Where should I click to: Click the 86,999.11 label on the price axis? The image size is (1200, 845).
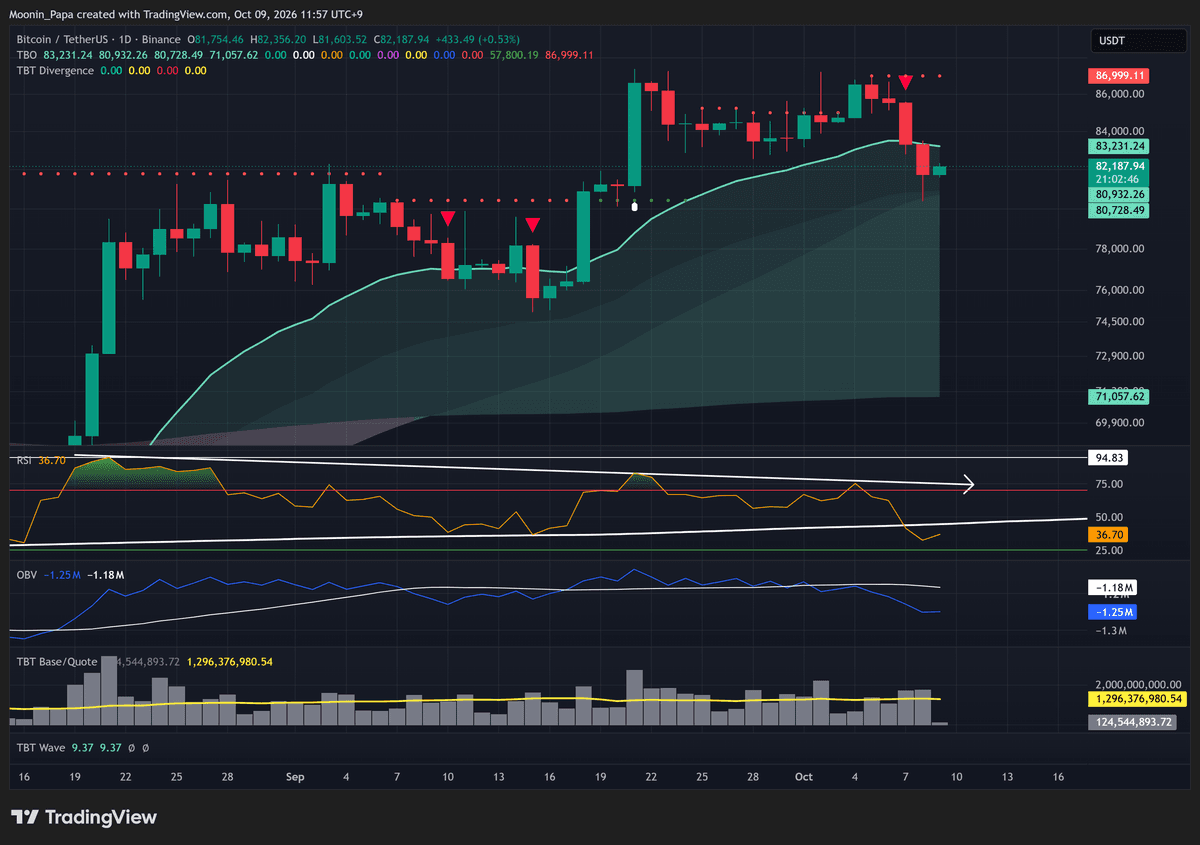coord(1120,76)
